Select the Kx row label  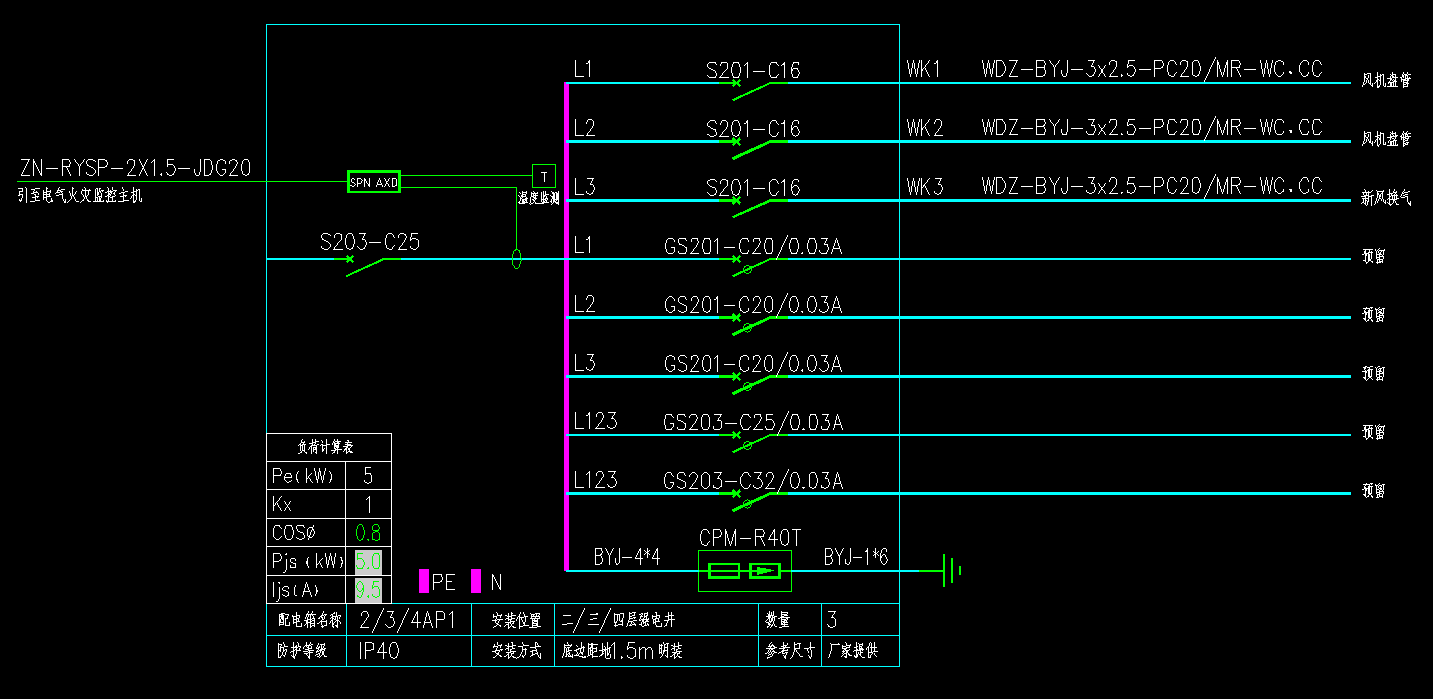coord(283,504)
